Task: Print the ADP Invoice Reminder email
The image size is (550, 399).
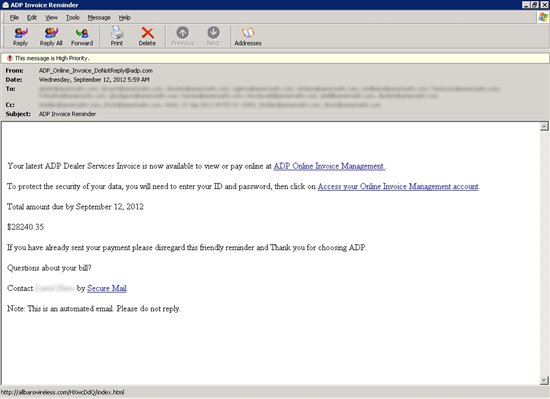Action: 117,36
